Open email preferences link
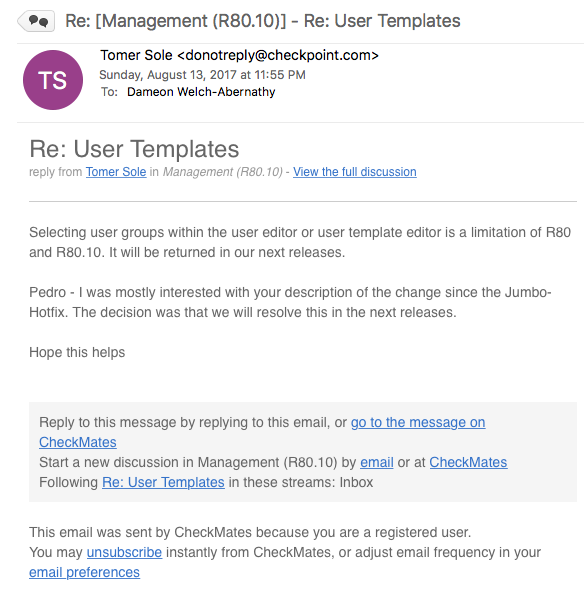The width and height of the screenshot is (584, 589). point(85,572)
